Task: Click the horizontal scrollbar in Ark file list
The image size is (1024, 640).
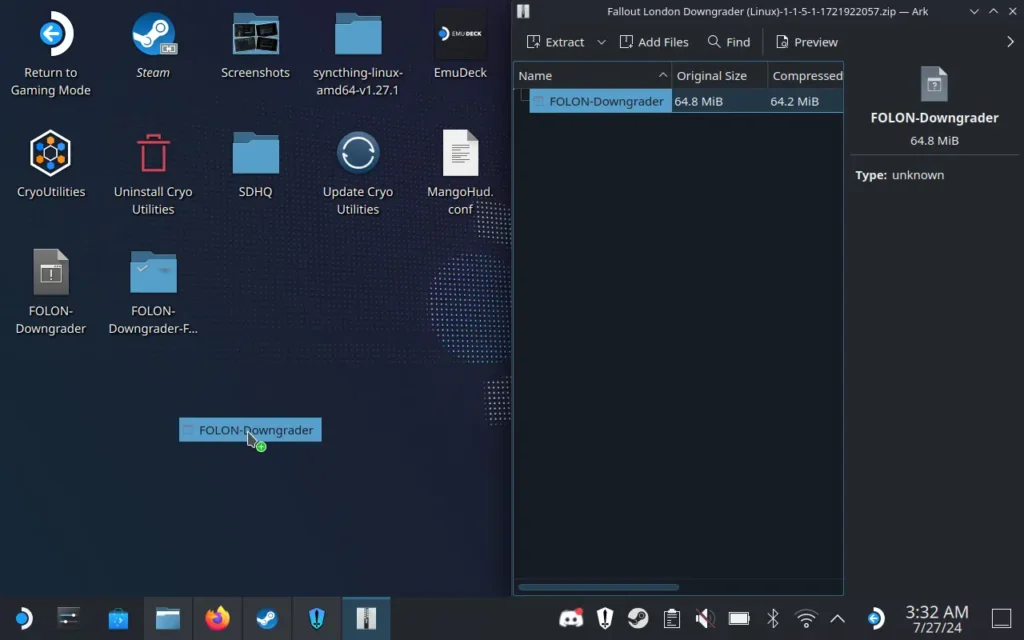Action: [599, 586]
